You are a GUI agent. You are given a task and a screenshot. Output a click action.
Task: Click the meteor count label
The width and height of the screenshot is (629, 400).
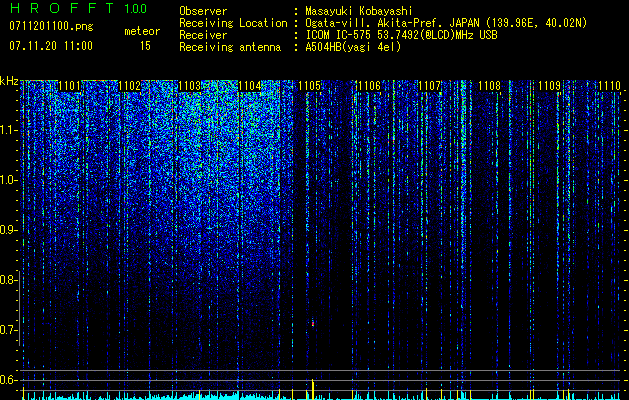point(142,31)
